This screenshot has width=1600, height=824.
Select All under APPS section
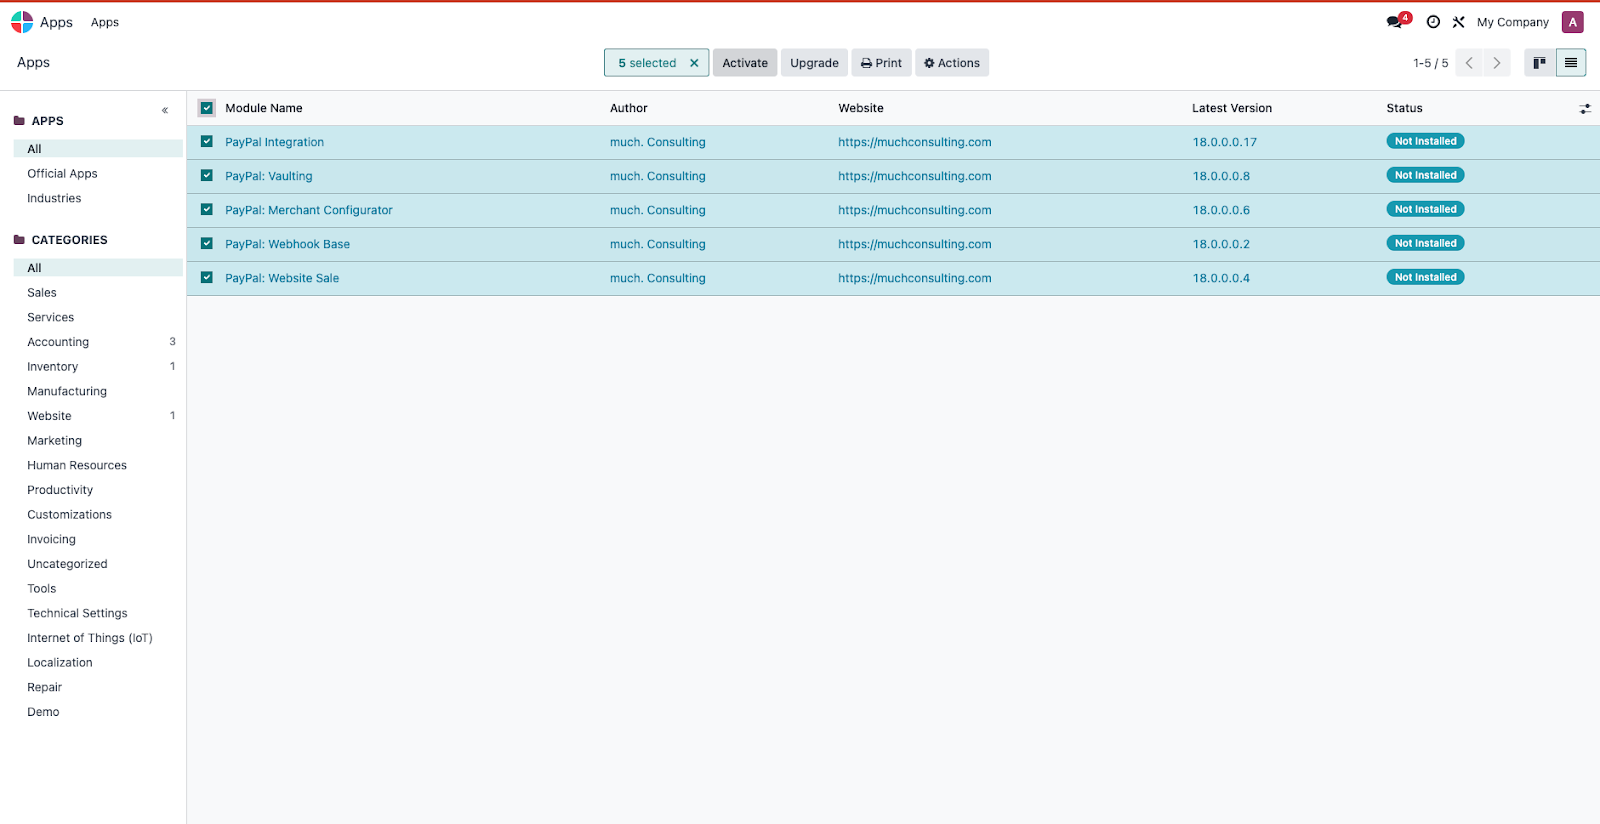98,149
